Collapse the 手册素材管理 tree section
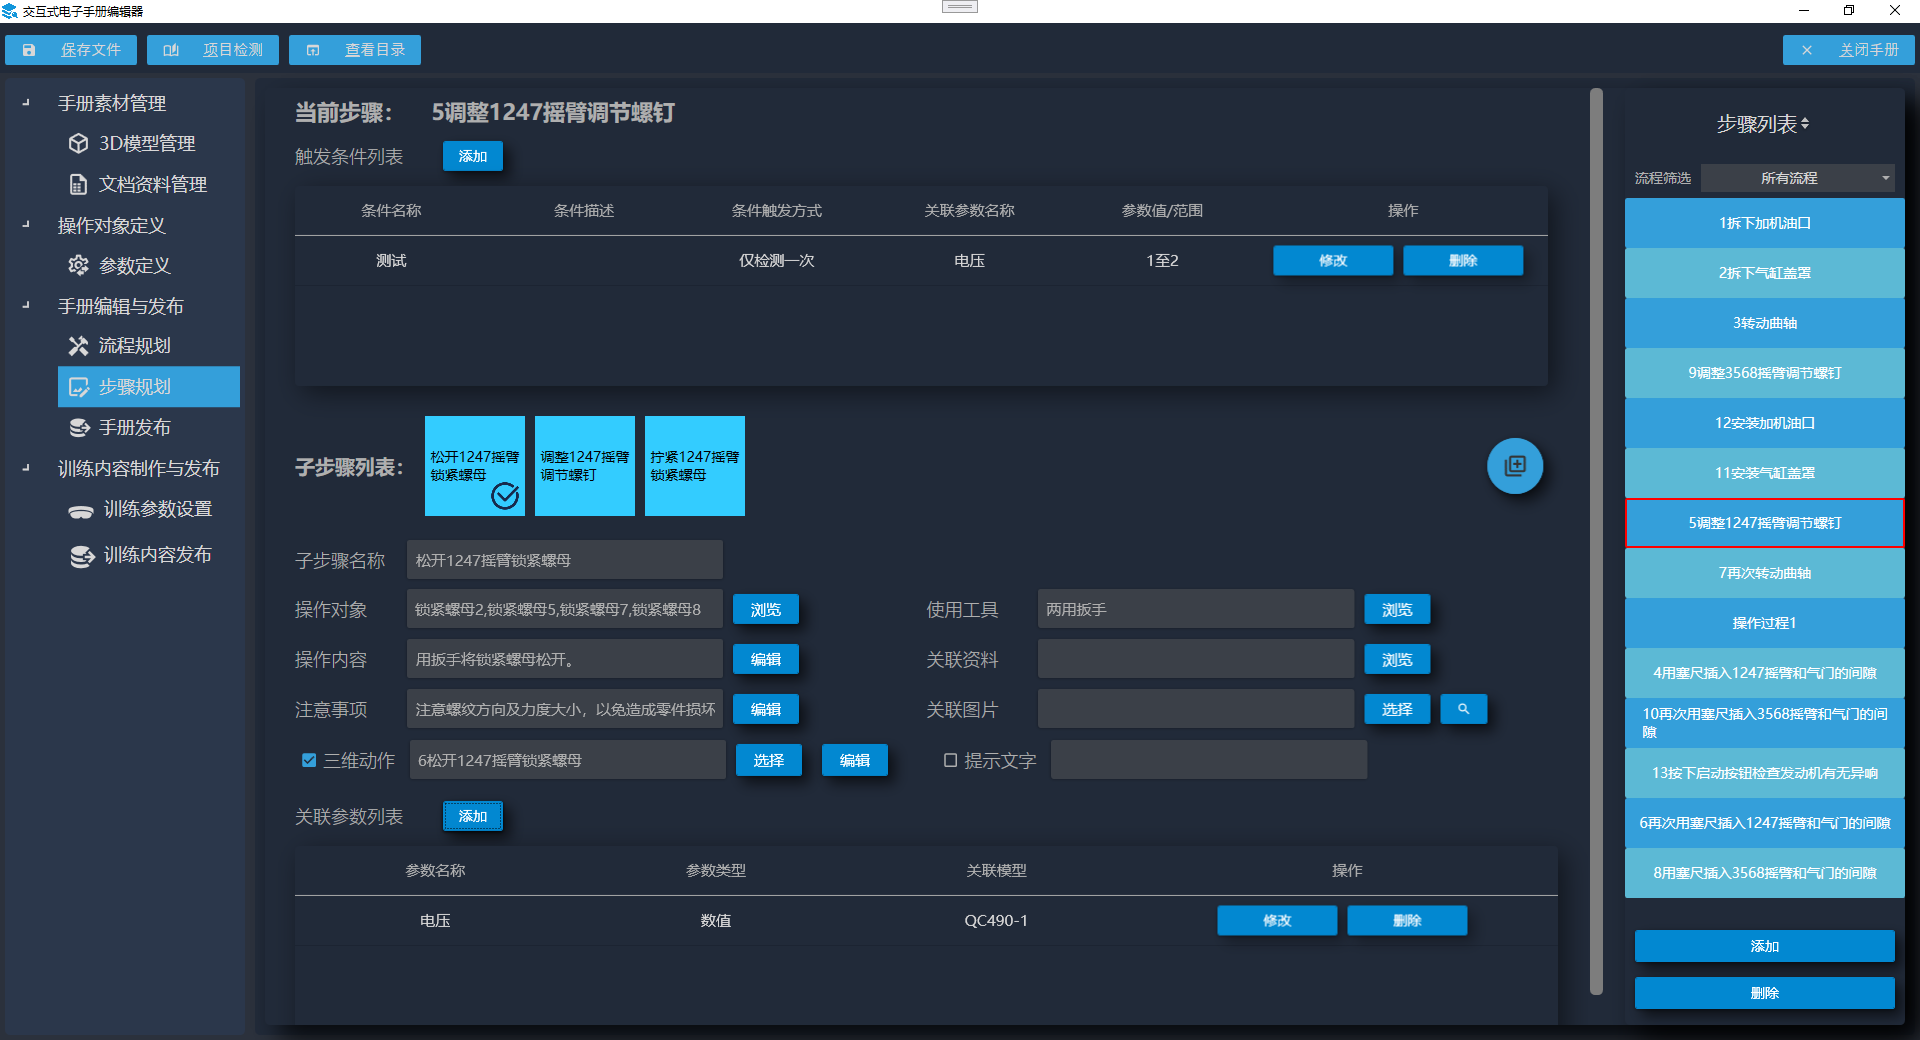The width and height of the screenshot is (1920, 1040). pos(26,103)
